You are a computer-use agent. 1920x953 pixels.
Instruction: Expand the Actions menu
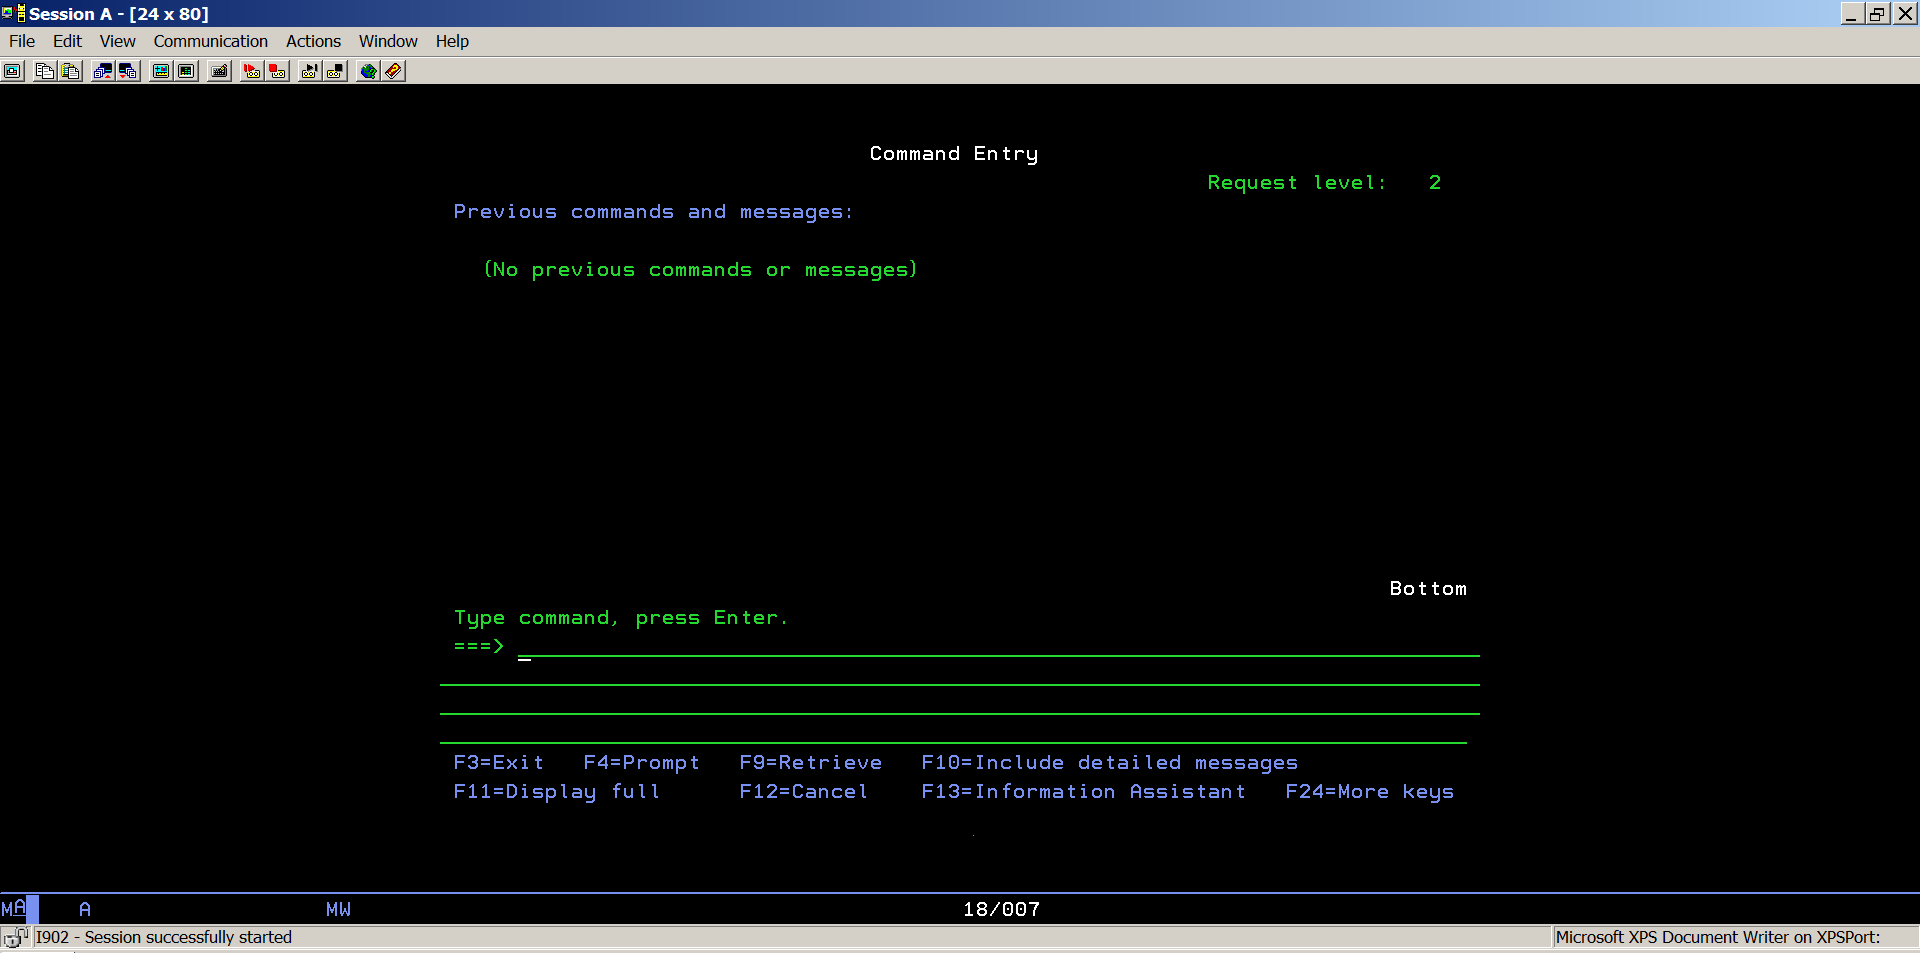click(x=313, y=41)
